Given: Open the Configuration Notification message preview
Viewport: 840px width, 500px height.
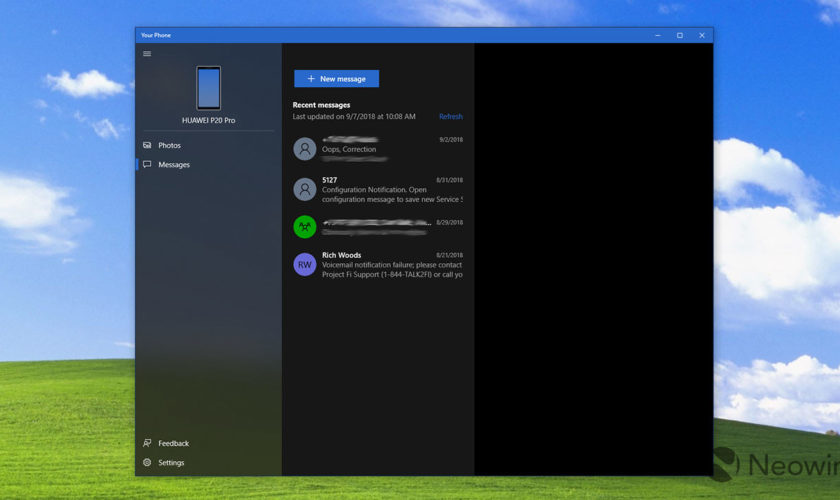Looking at the screenshot, I should [391, 194].
